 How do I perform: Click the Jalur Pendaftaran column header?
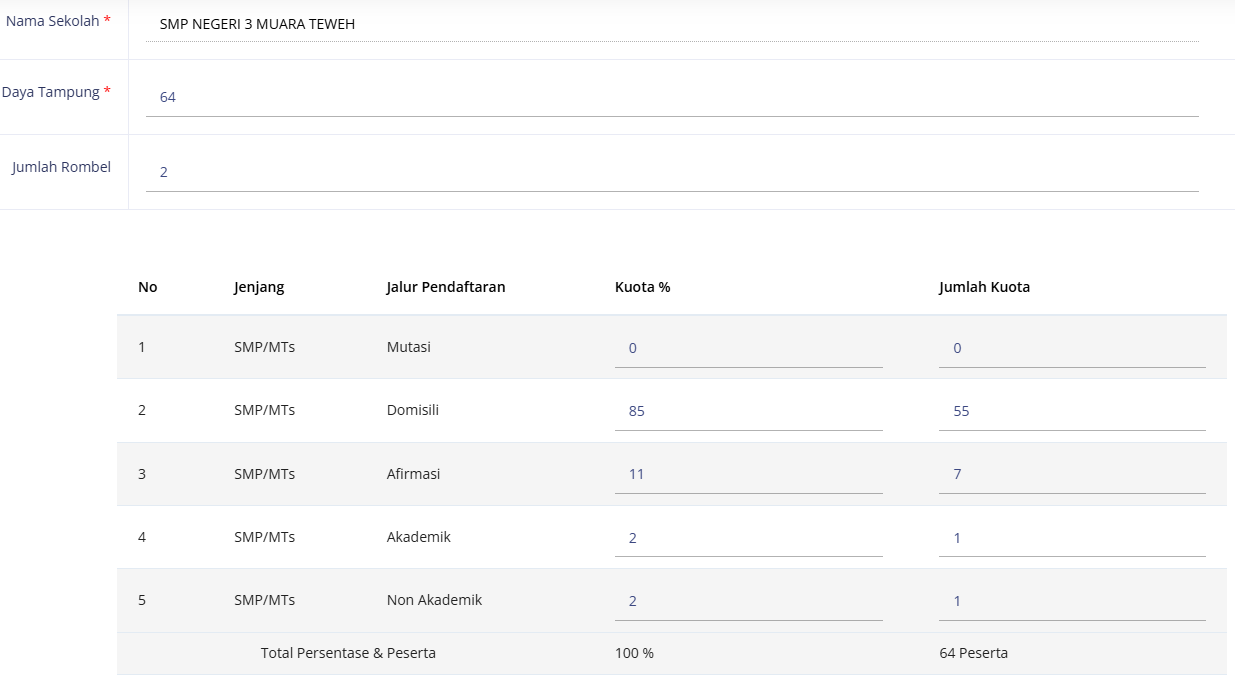pos(445,287)
